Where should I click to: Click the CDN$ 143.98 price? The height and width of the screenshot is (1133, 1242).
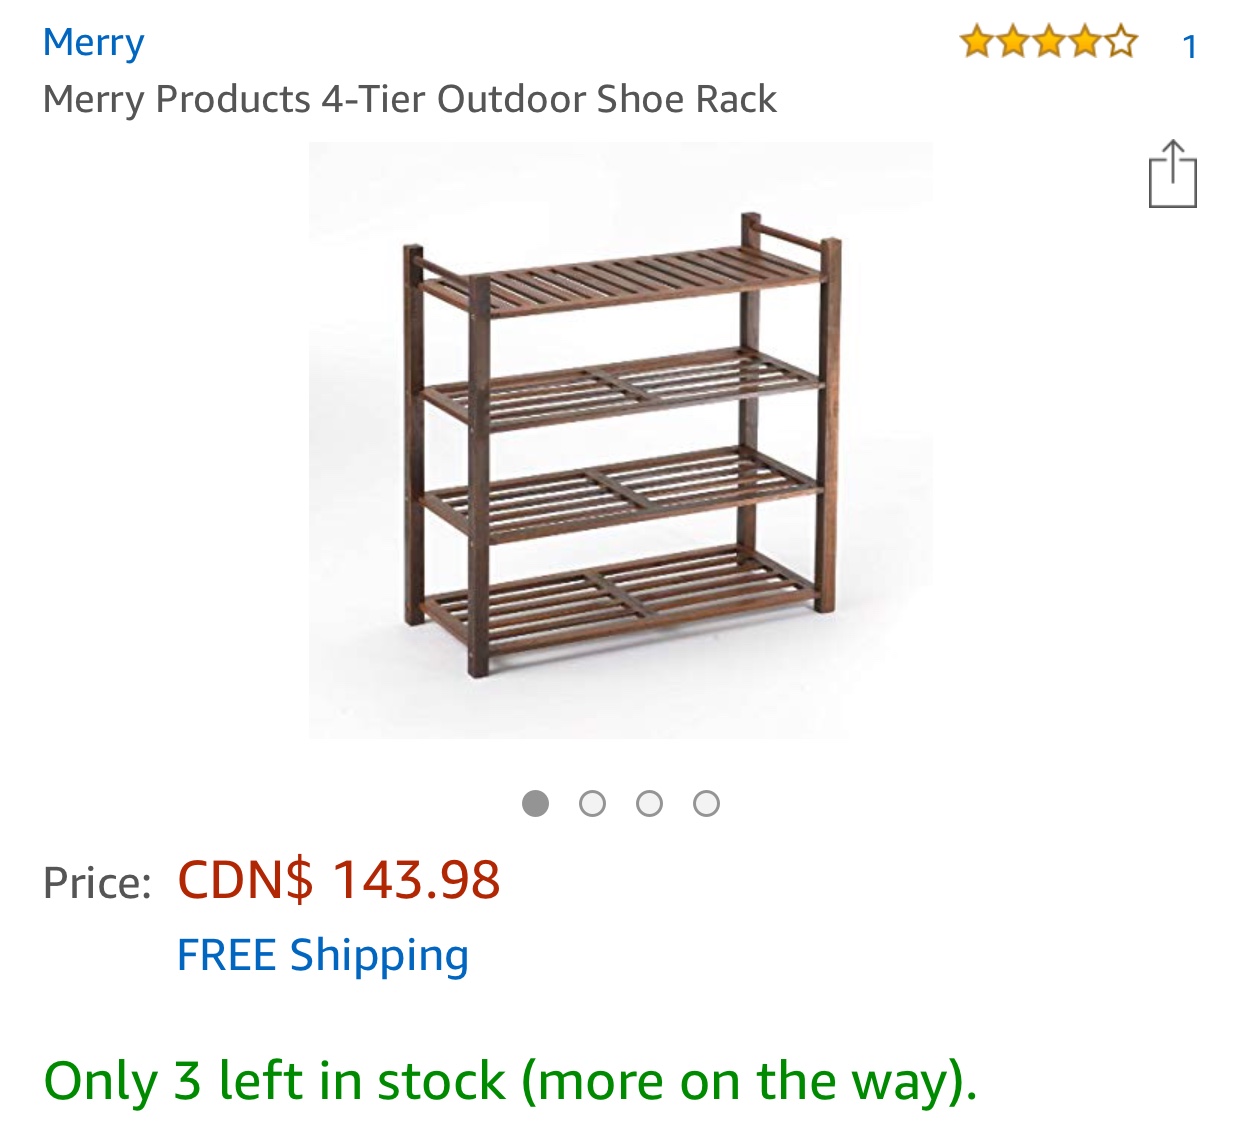[x=338, y=880]
